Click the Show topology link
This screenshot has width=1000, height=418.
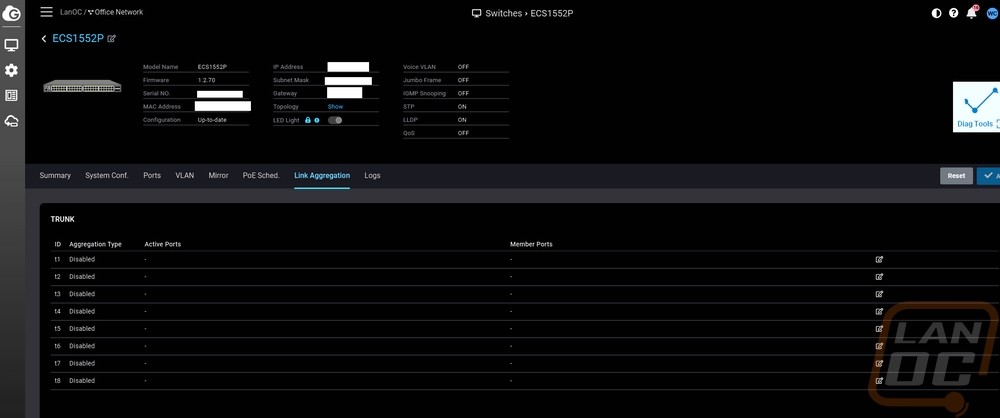[x=335, y=106]
